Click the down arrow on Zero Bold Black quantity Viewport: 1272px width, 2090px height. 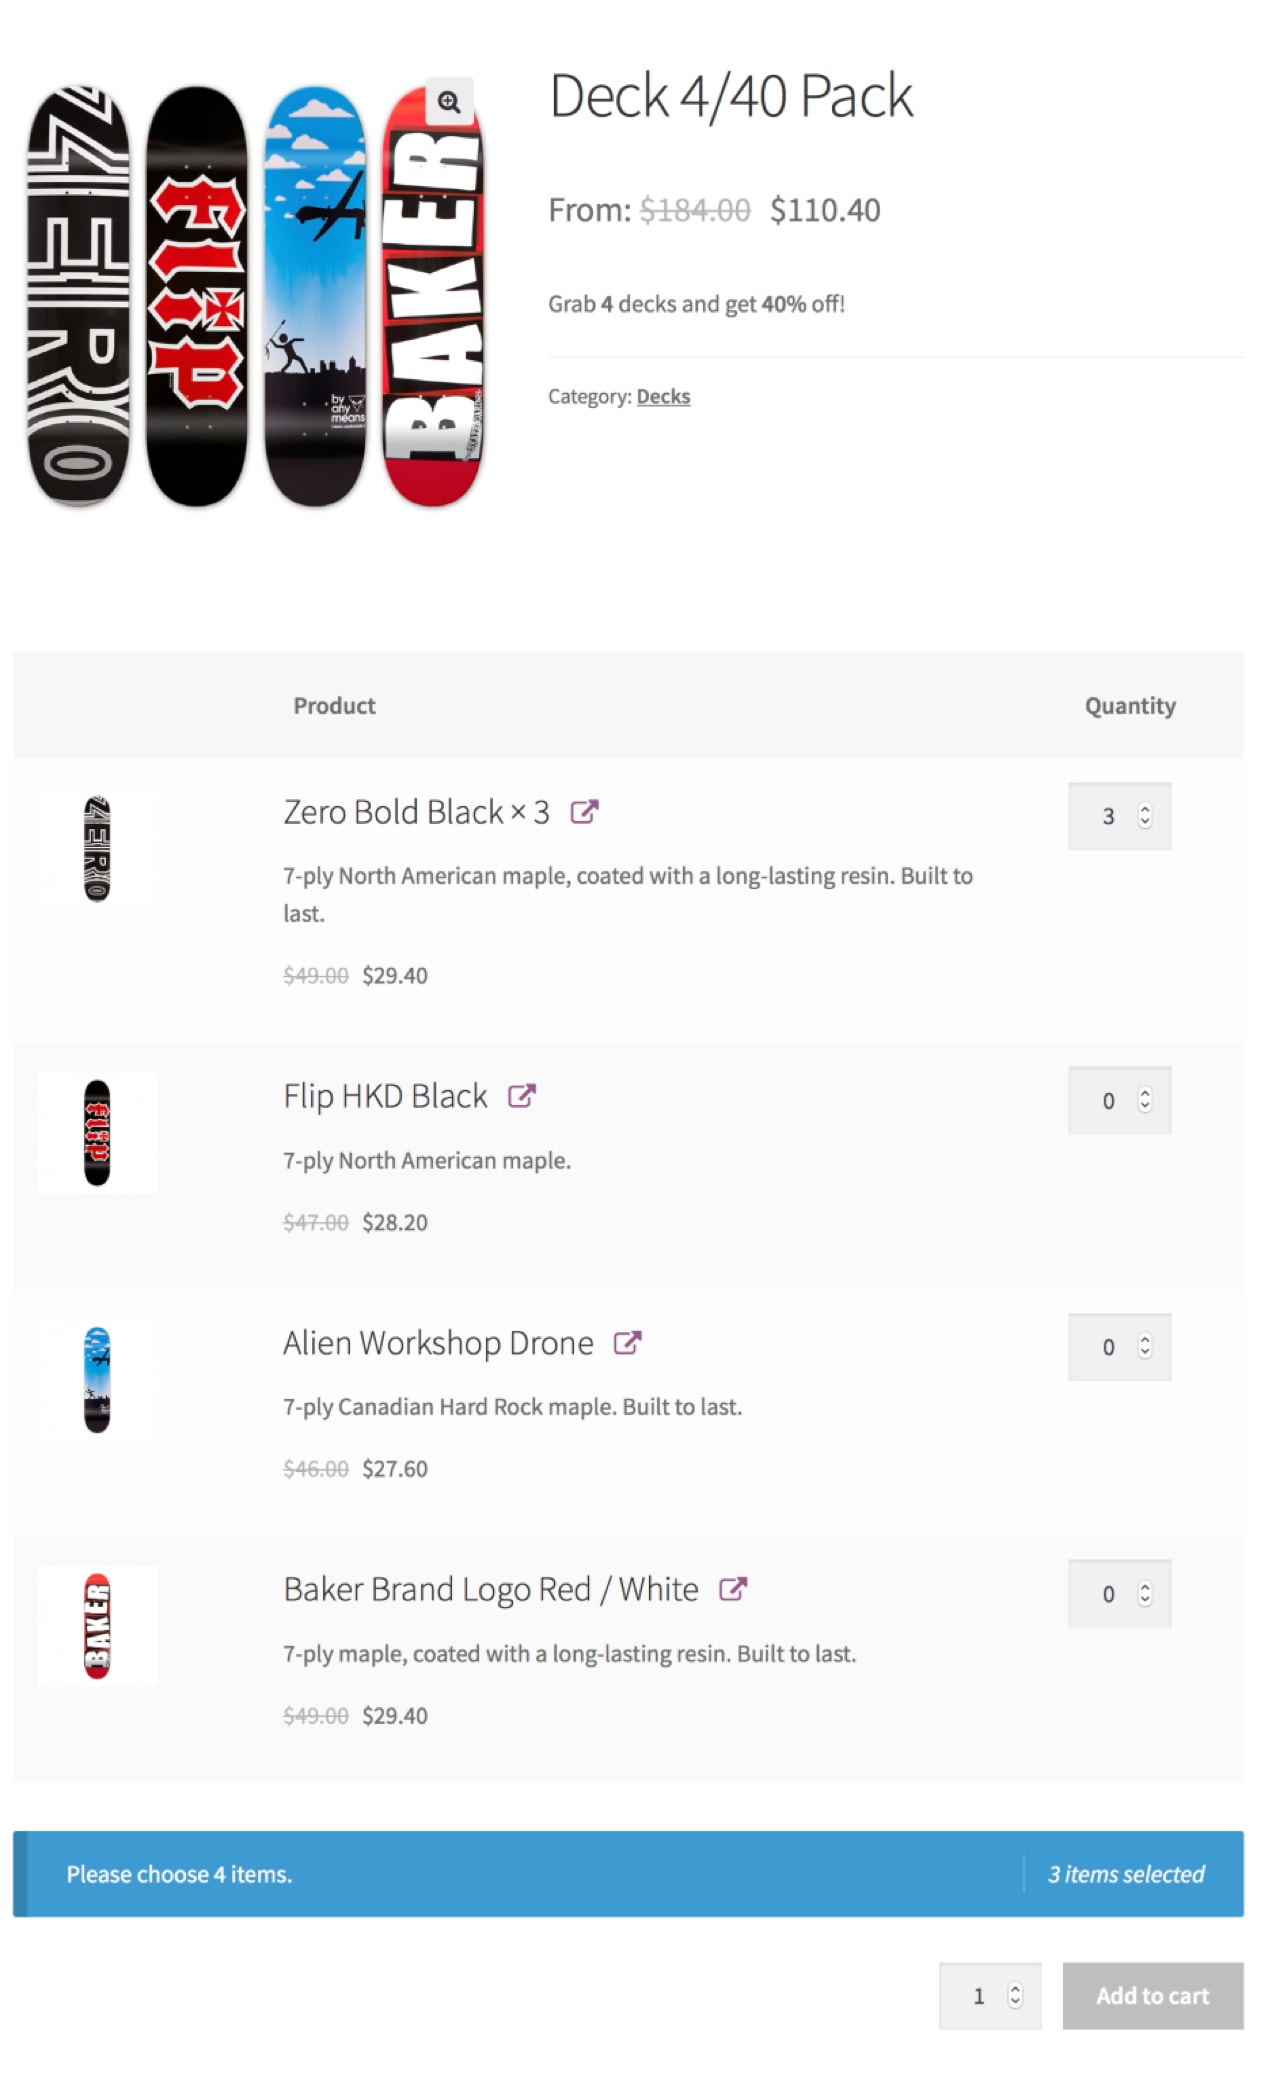pos(1143,822)
